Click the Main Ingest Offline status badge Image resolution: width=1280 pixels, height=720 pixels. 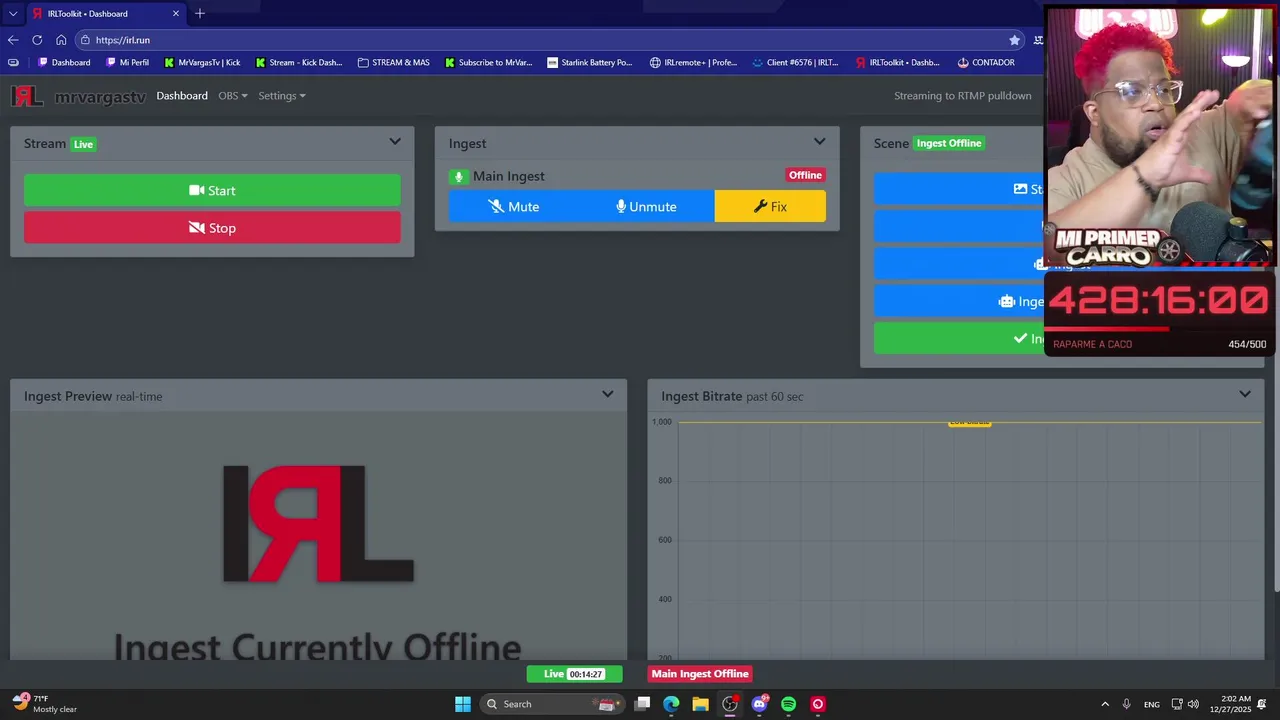pyautogui.click(x=700, y=674)
